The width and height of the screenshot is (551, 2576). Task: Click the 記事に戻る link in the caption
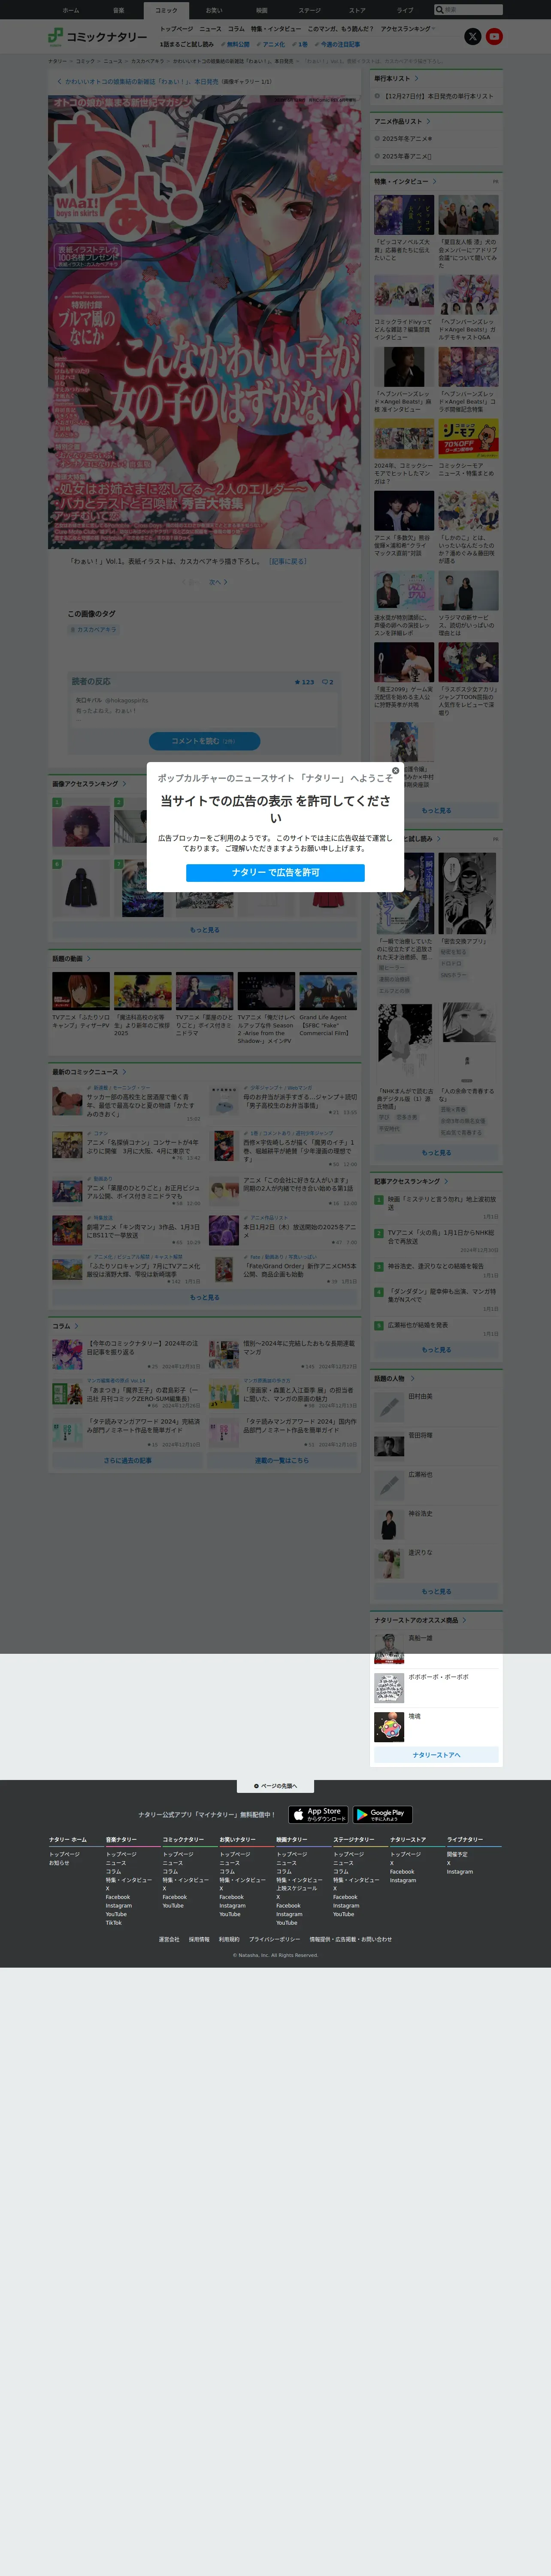click(x=288, y=561)
